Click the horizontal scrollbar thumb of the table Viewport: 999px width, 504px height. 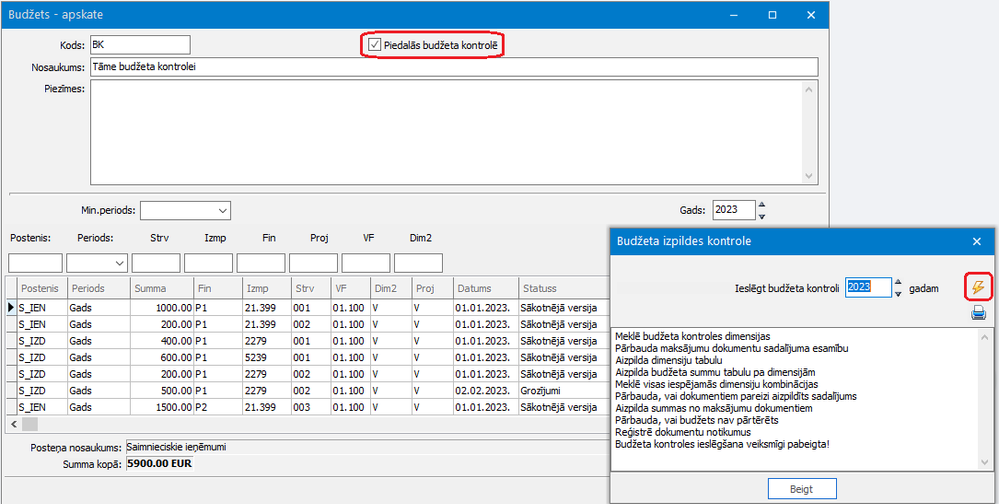point(30,423)
